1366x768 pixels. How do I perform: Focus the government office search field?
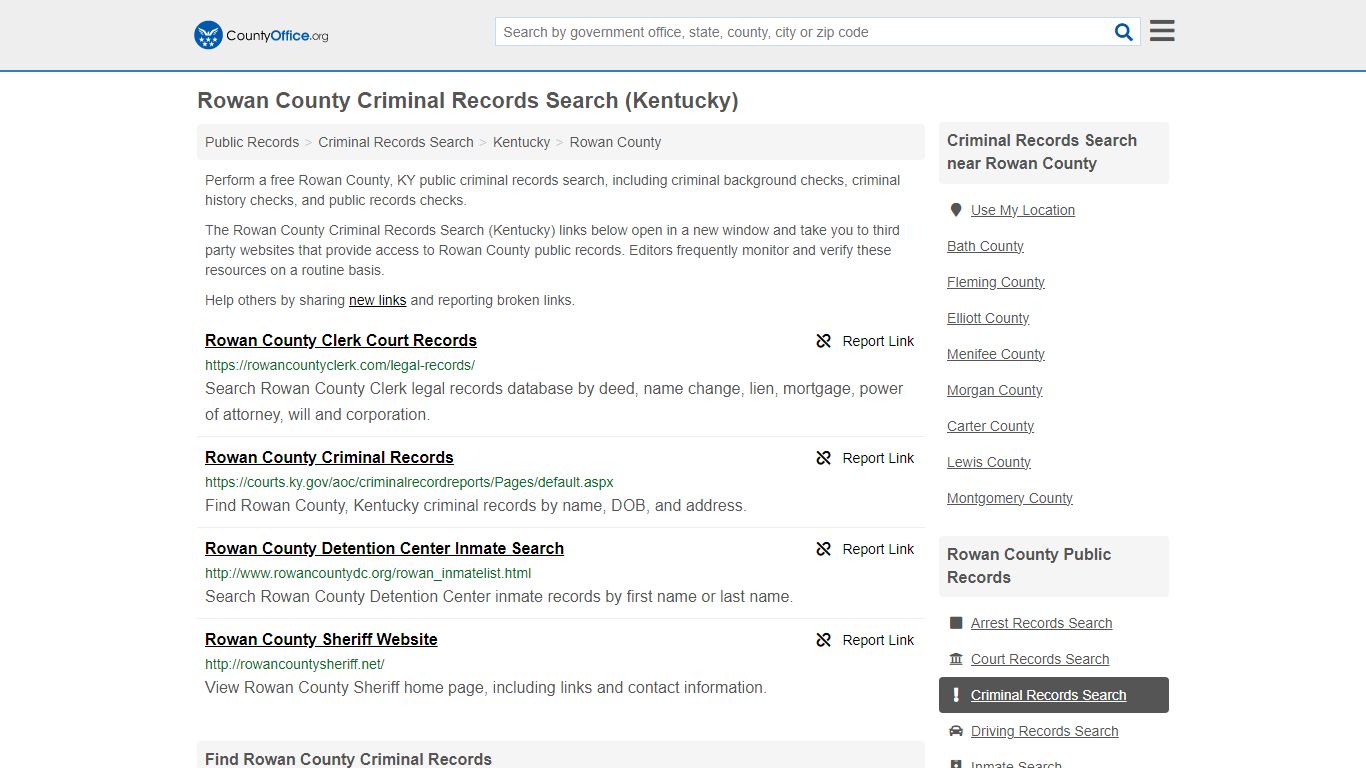pyautogui.click(x=804, y=32)
